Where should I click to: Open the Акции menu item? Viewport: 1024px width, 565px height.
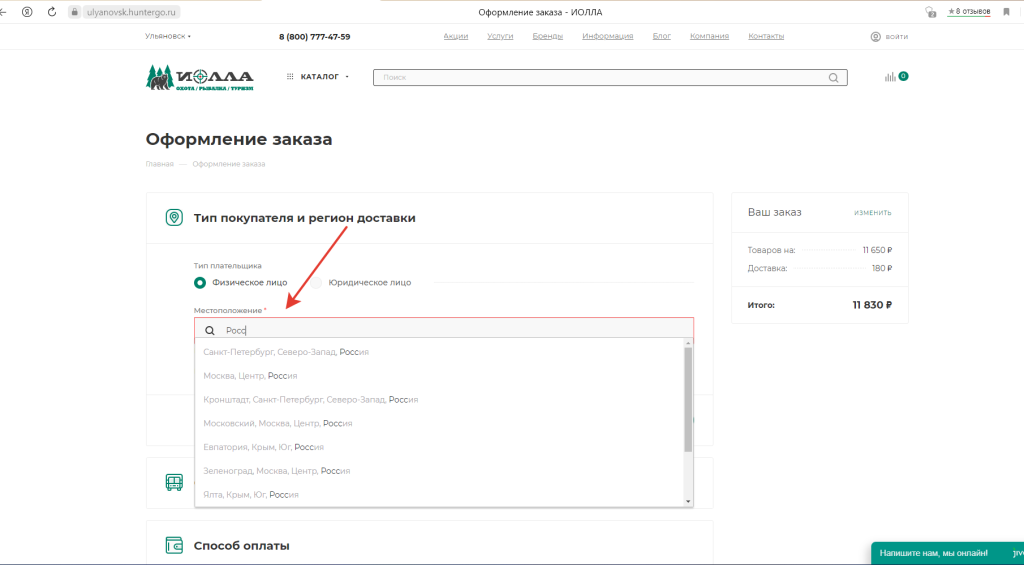coord(456,36)
